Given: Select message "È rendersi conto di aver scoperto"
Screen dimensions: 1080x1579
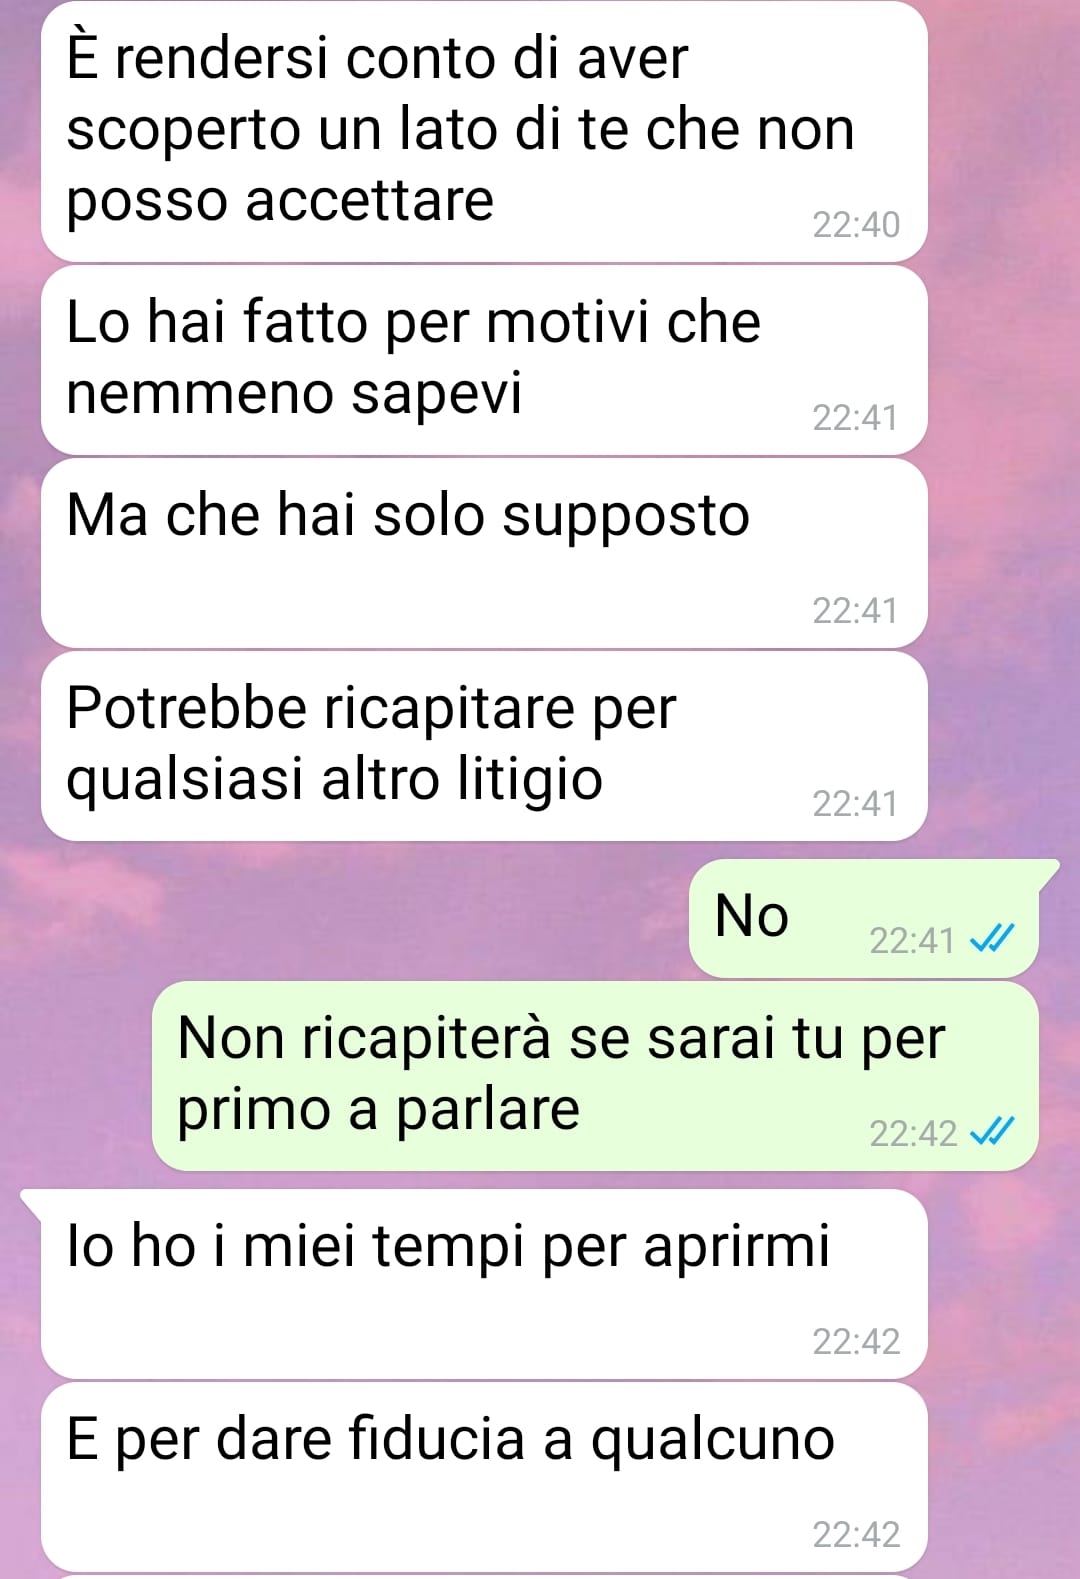Looking at the screenshot, I should [484, 131].
